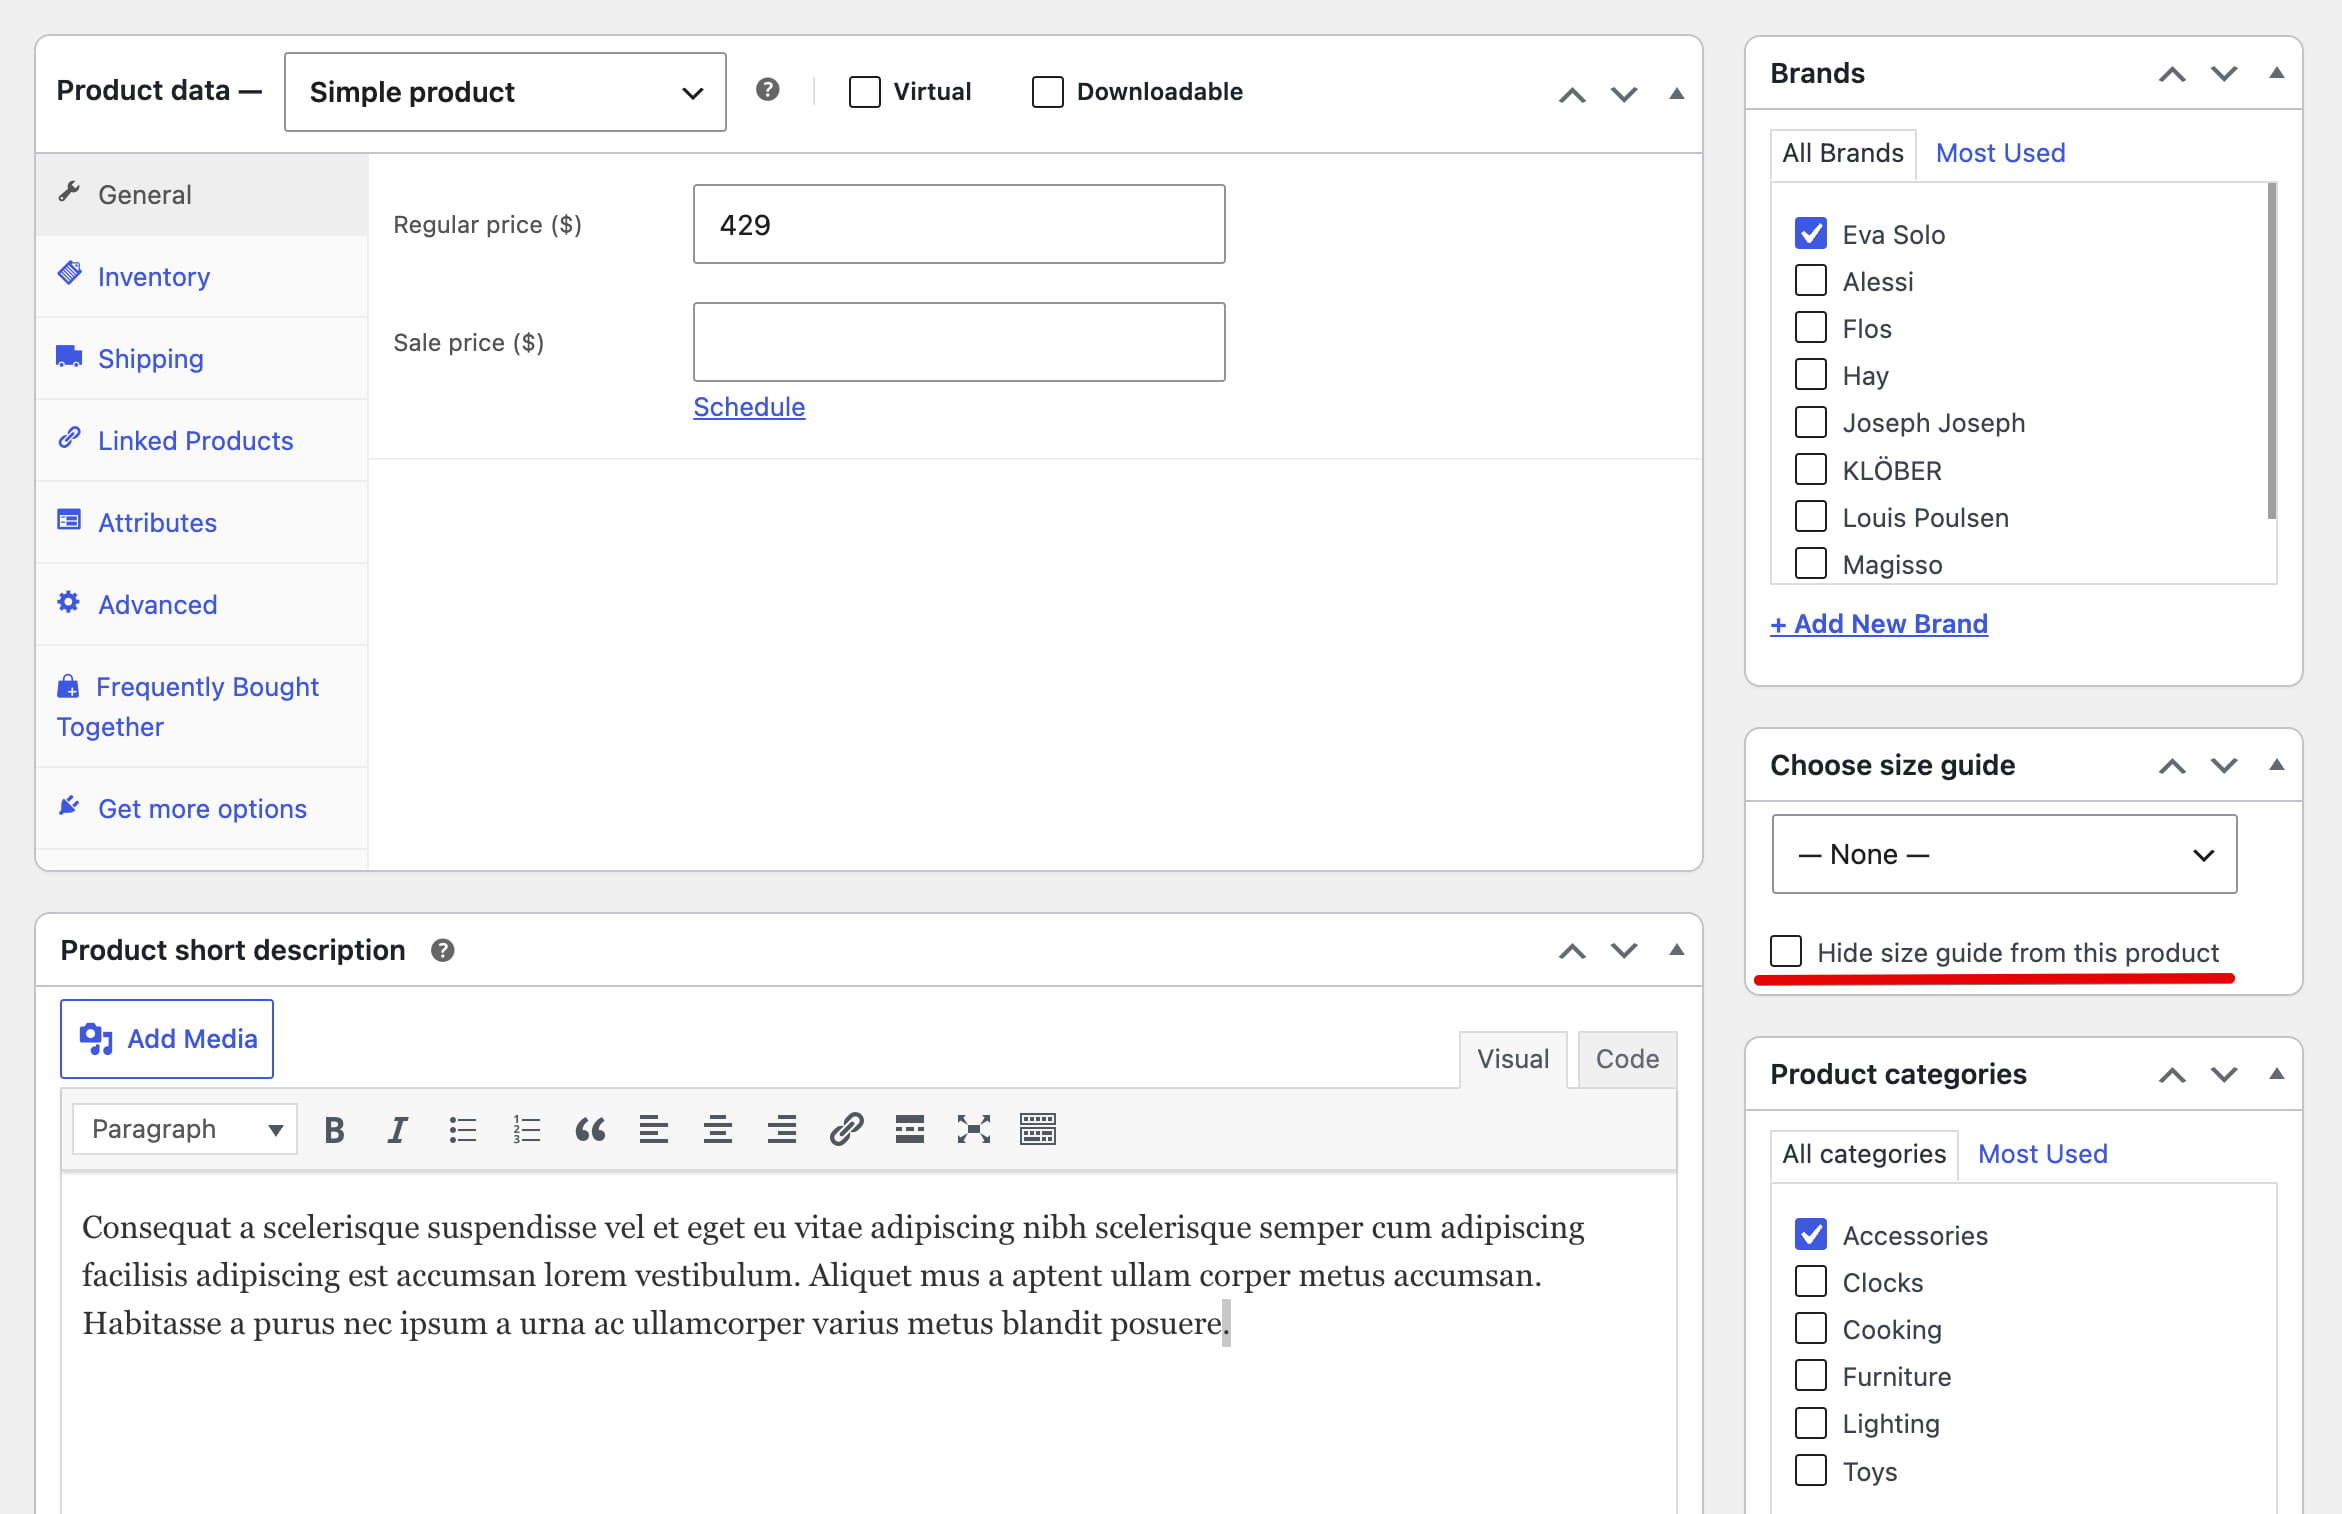Tick Hide size guide from this product
Viewport: 2342px width, 1514px height.
click(x=1786, y=951)
